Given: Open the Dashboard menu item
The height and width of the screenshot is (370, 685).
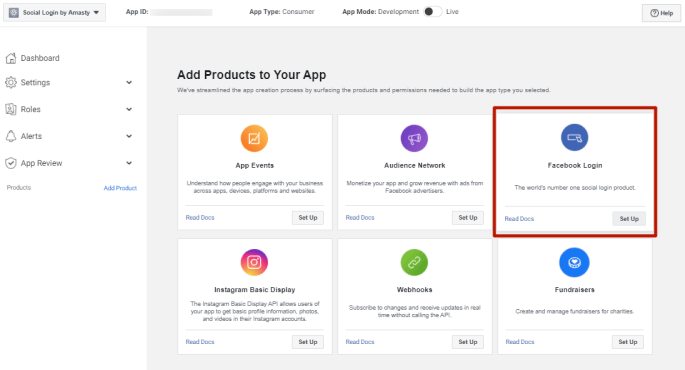Looking at the screenshot, I should coord(40,58).
